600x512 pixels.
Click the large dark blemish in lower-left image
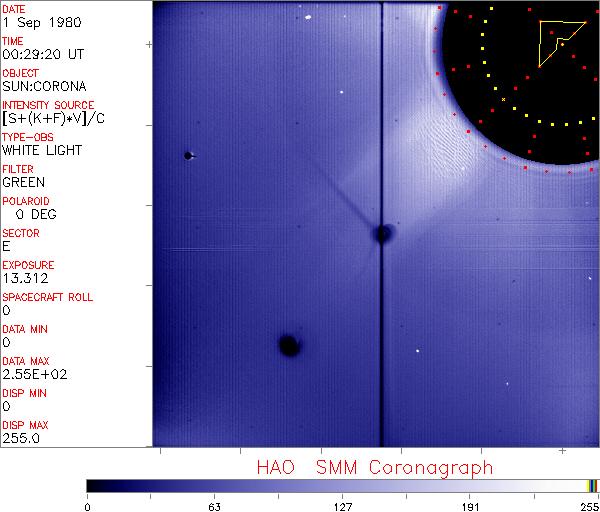289,346
